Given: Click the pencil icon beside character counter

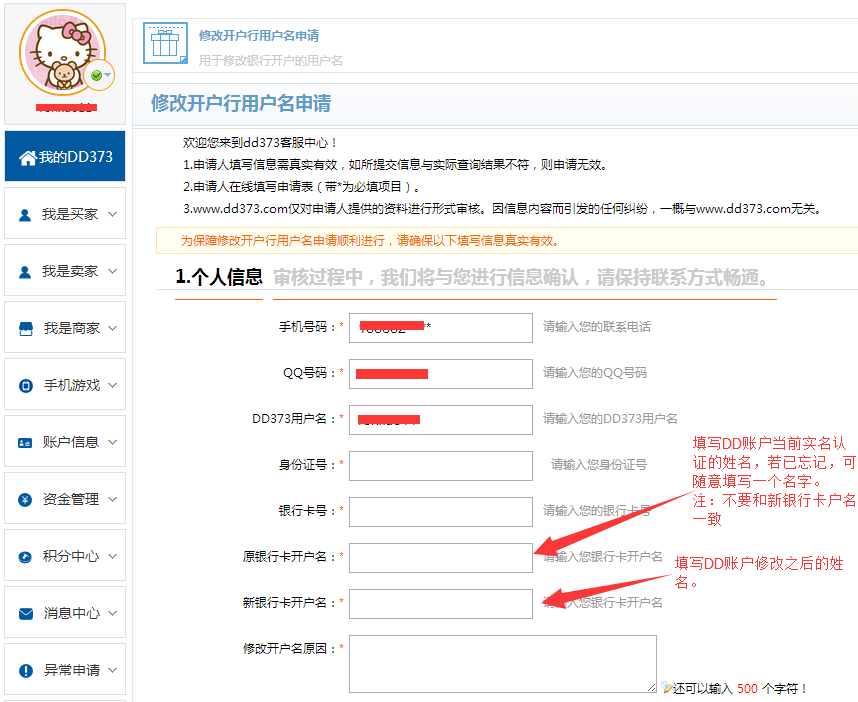Looking at the screenshot, I should pyautogui.click(x=666, y=687).
